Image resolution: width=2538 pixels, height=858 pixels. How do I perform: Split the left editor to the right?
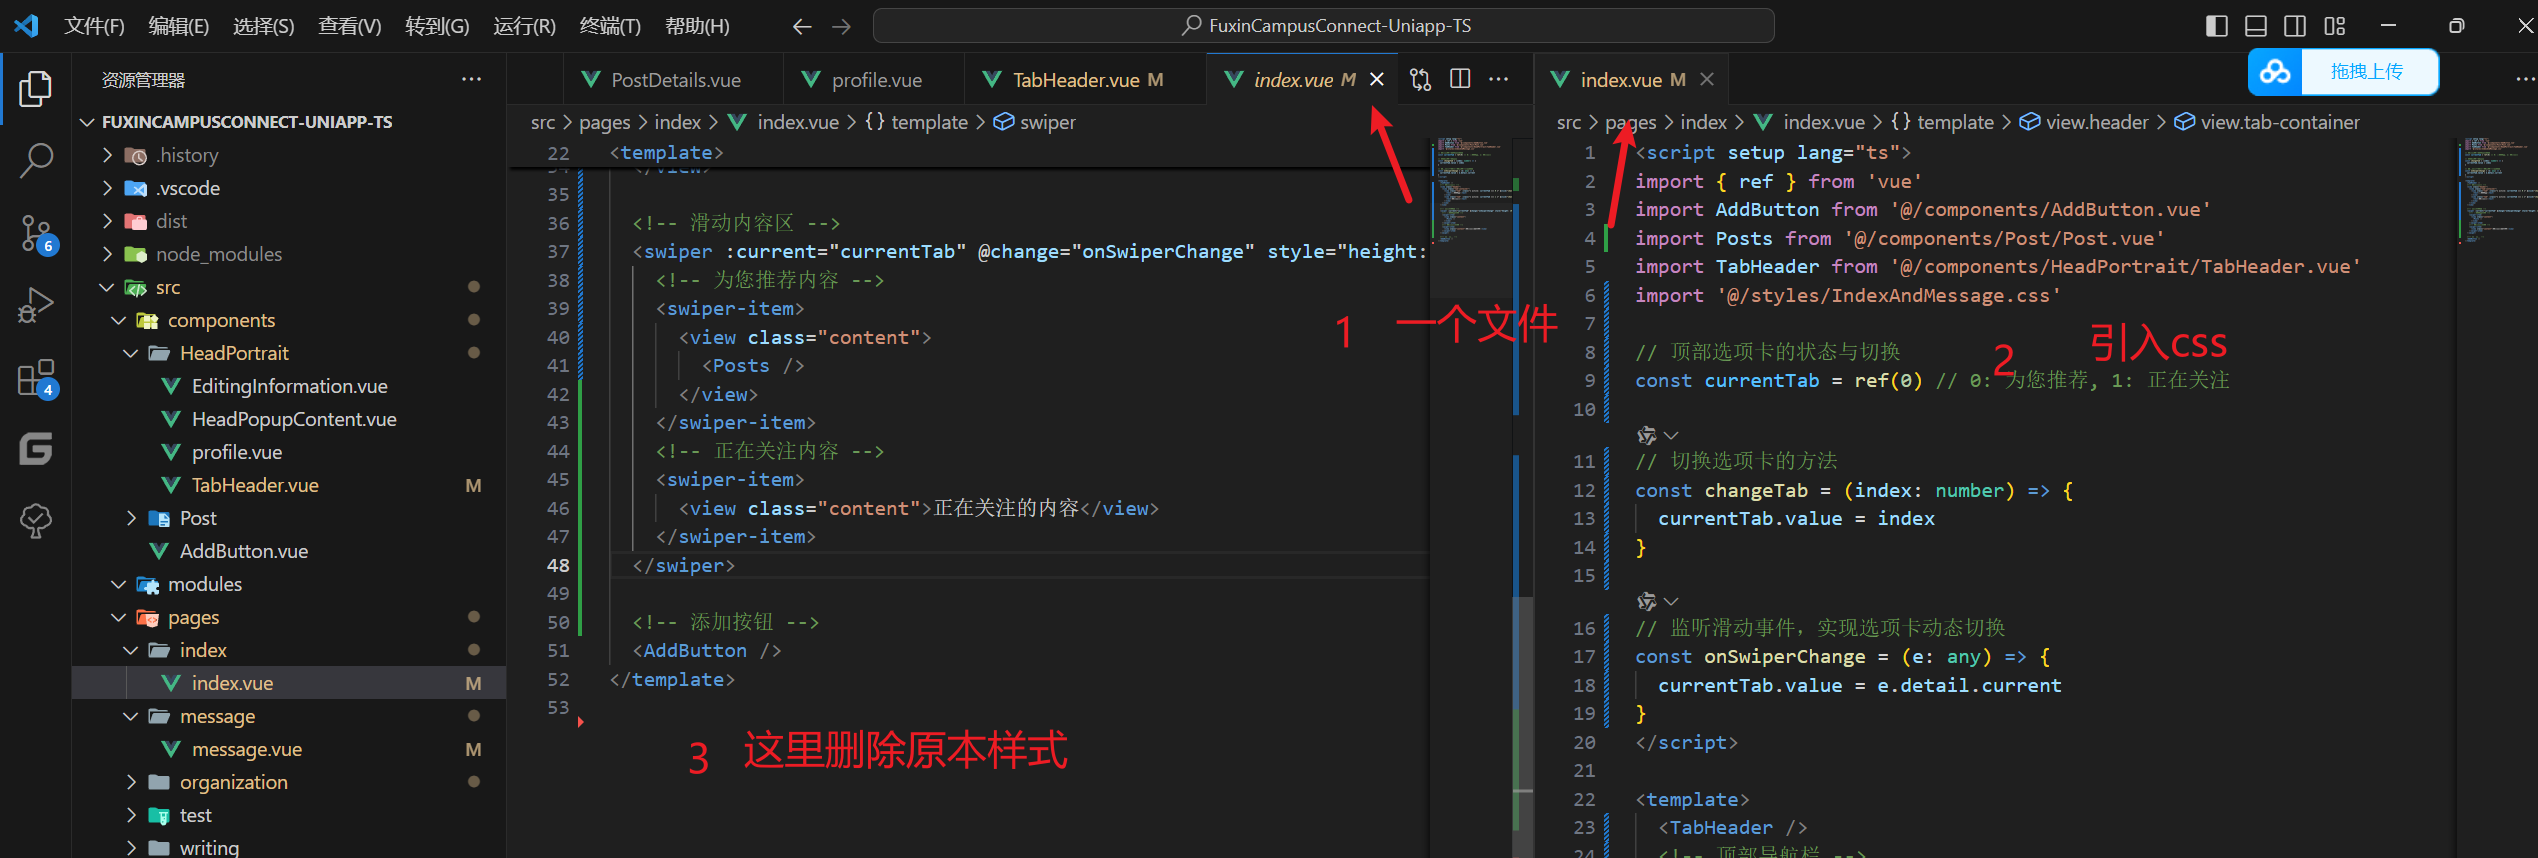coord(1460,79)
